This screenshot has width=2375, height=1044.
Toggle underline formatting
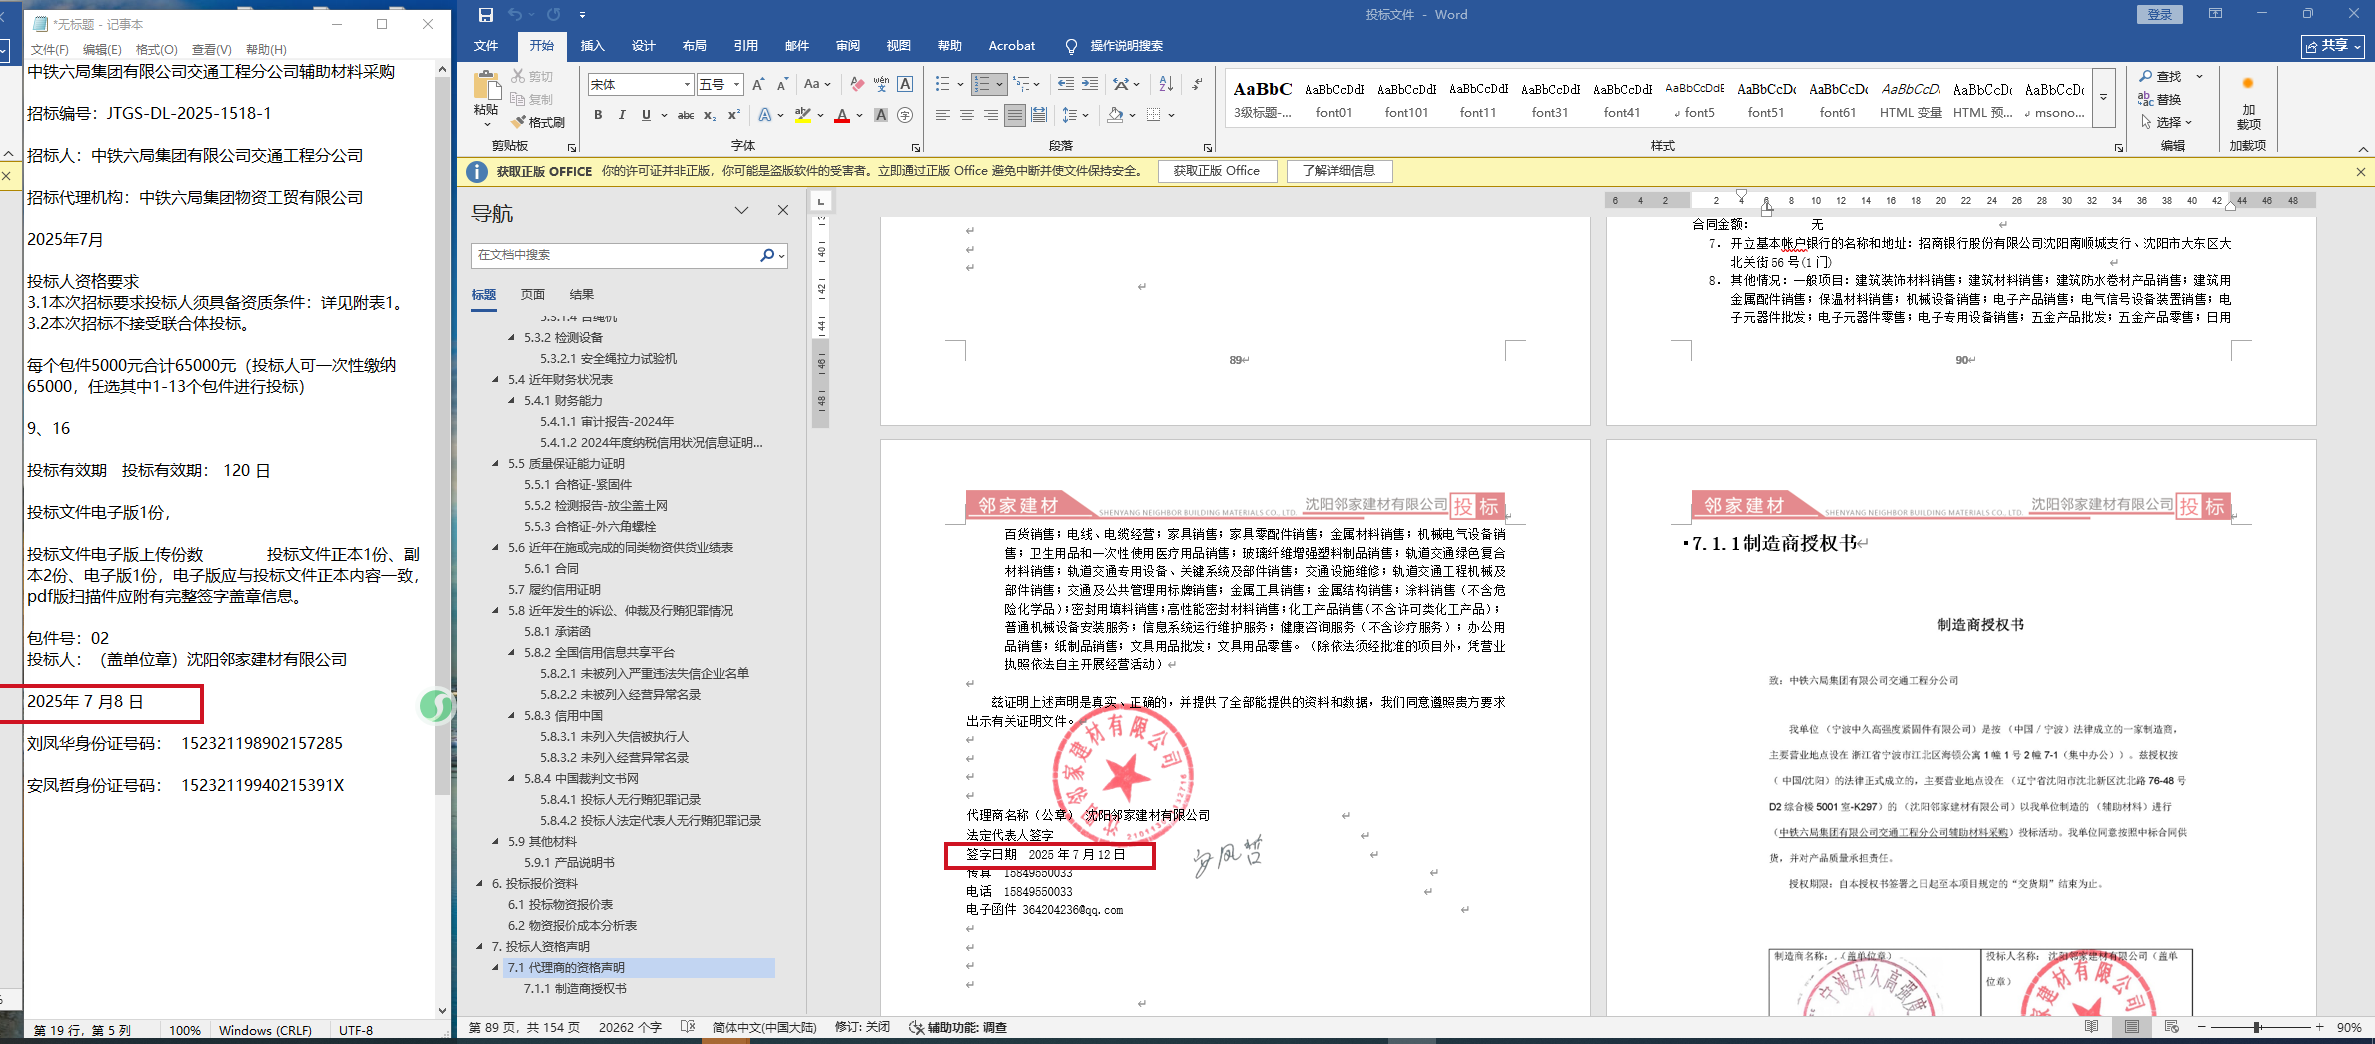646,115
